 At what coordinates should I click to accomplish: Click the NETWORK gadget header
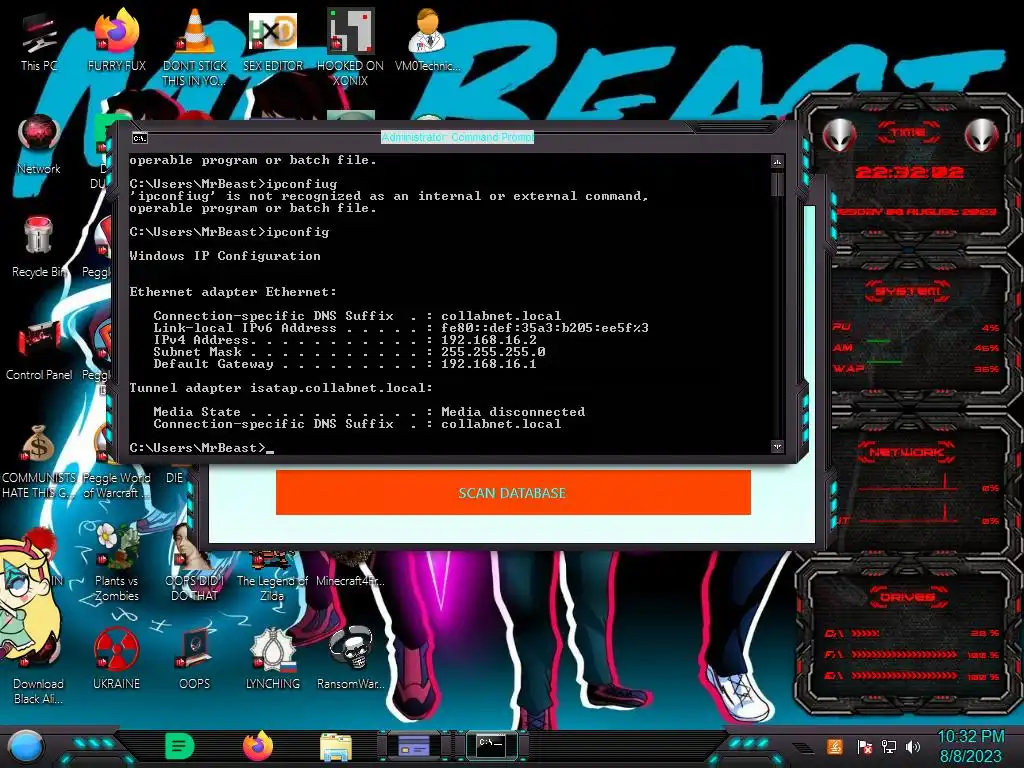tap(906, 452)
